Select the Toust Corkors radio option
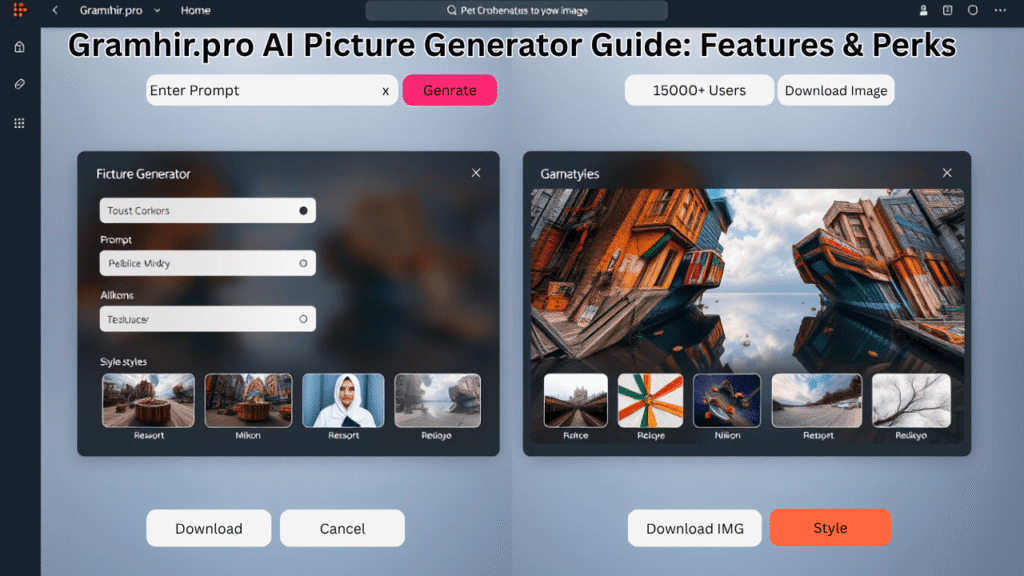Screen dimensions: 1024x576 [303, 211]
